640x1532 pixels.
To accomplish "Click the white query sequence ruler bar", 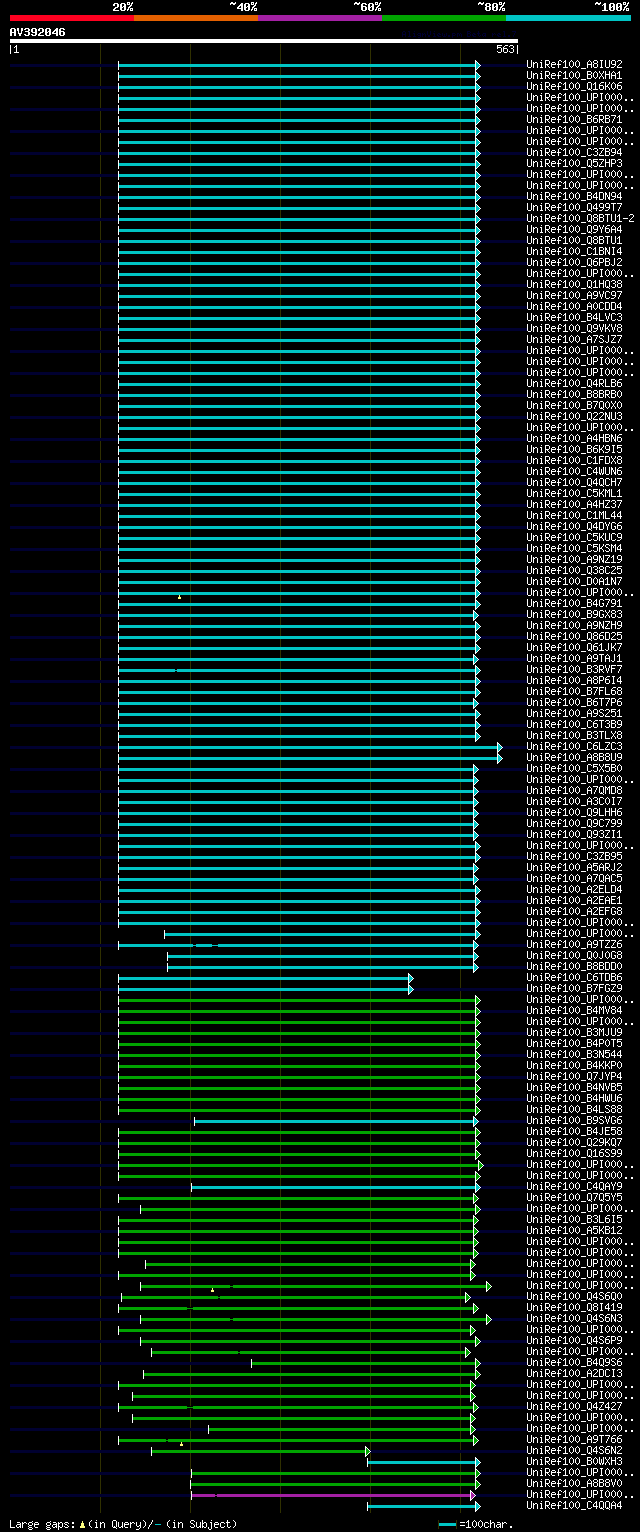I will click(x=264, y=41).
